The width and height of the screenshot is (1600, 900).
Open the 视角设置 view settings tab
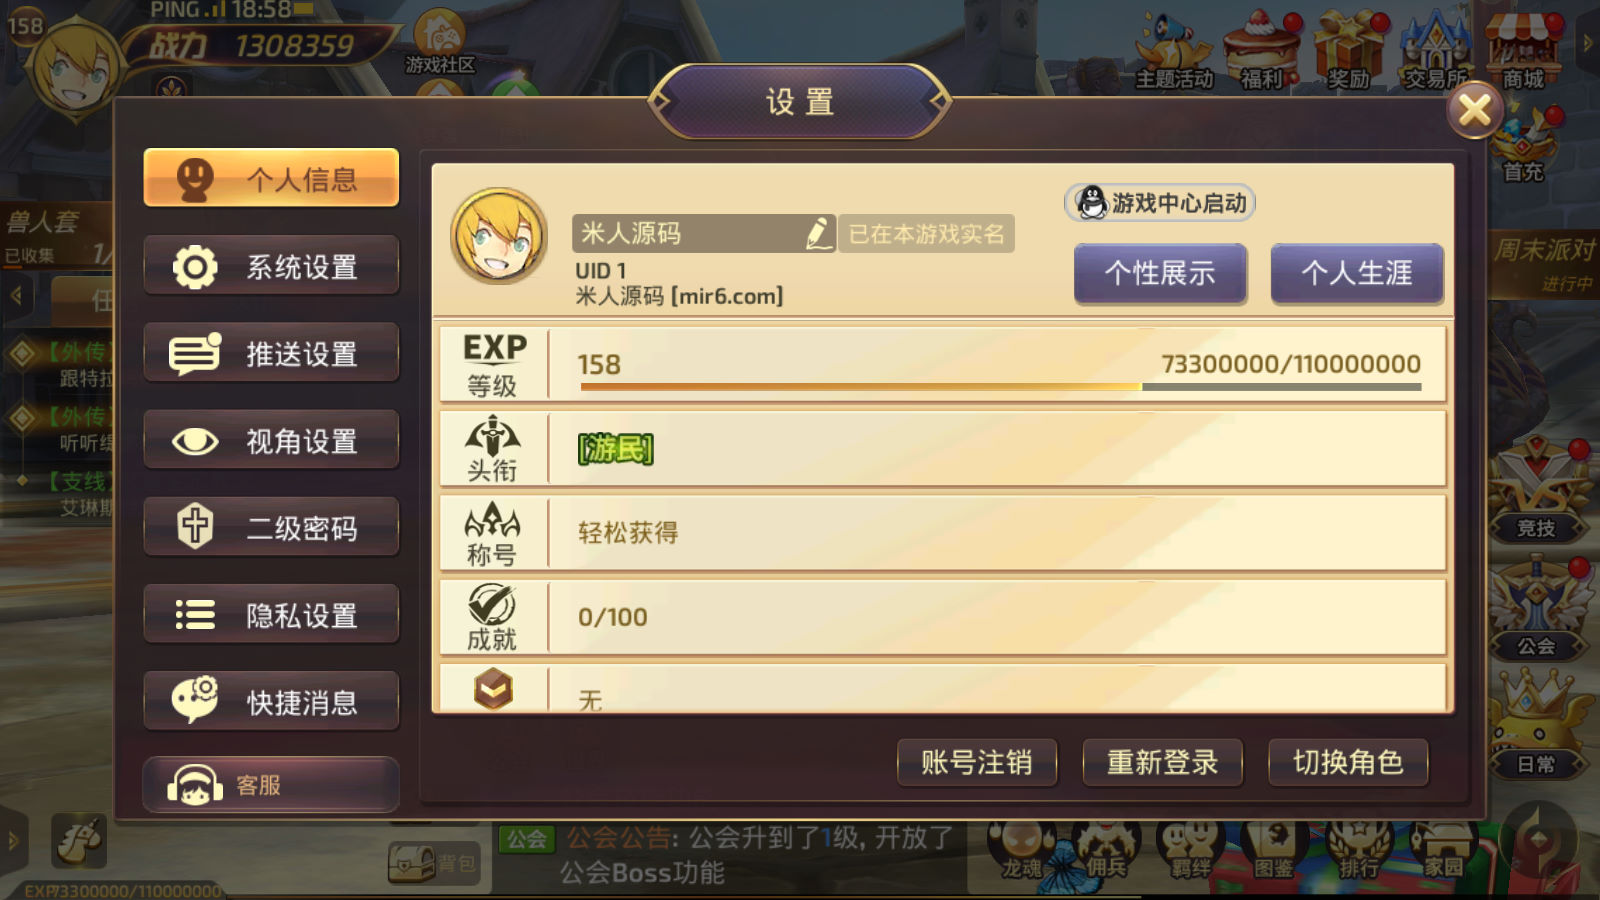tap(271, 440)
